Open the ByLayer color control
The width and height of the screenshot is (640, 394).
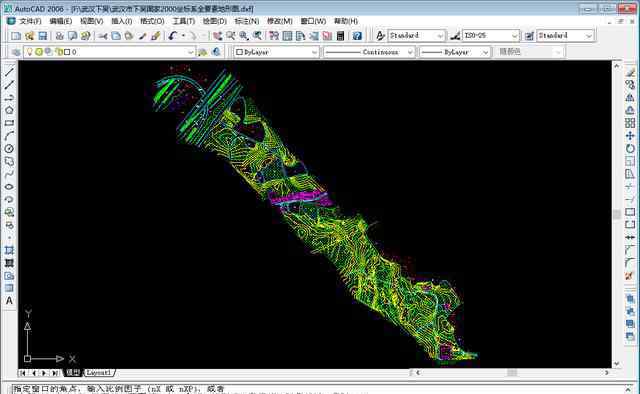(276, 52)
